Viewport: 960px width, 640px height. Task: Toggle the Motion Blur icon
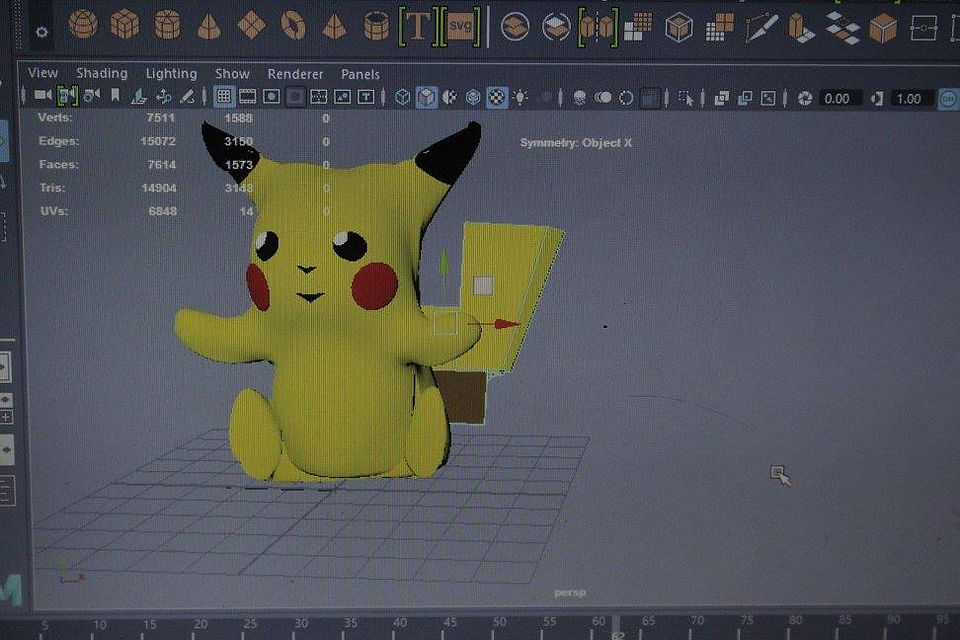coord(603,98)
